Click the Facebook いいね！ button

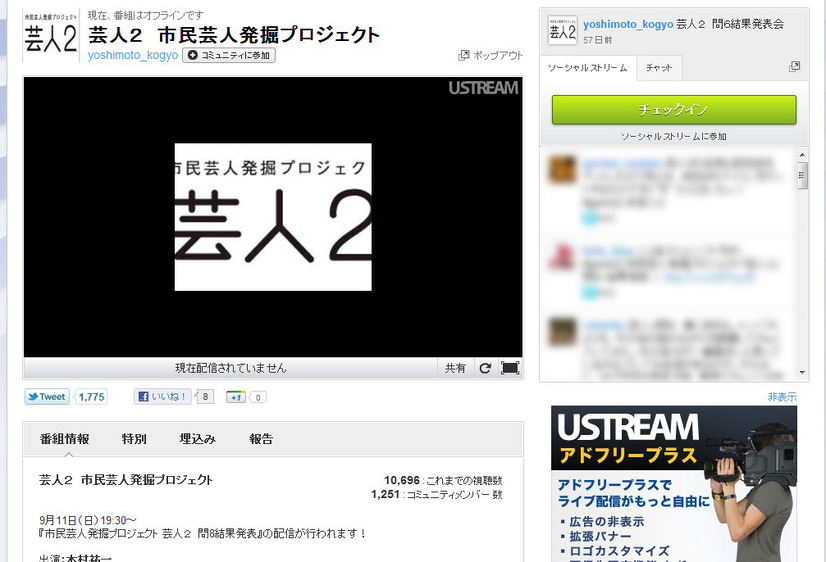pos(163,397)
